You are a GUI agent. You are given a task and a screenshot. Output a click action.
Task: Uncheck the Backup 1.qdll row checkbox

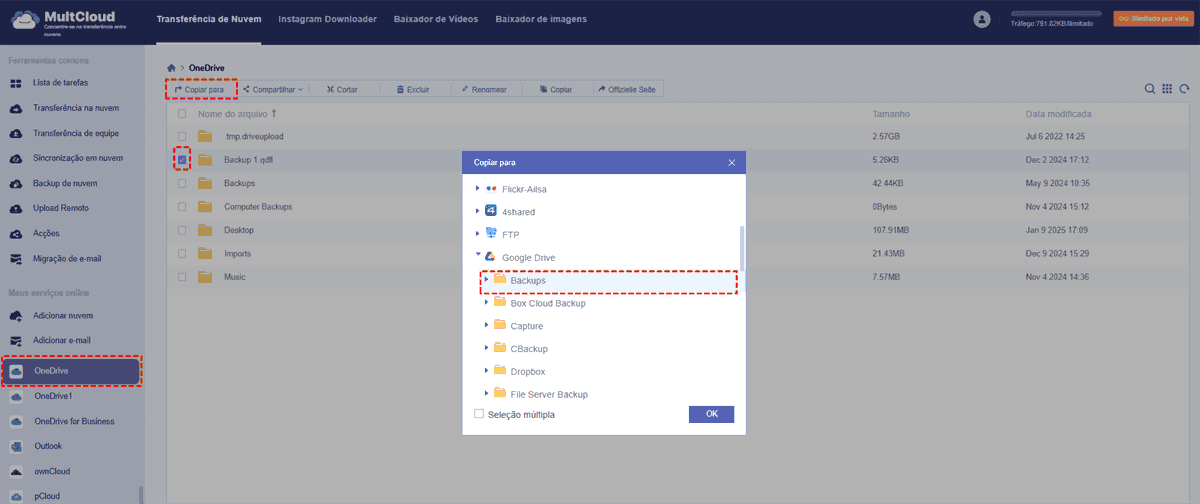pos(182,159)
